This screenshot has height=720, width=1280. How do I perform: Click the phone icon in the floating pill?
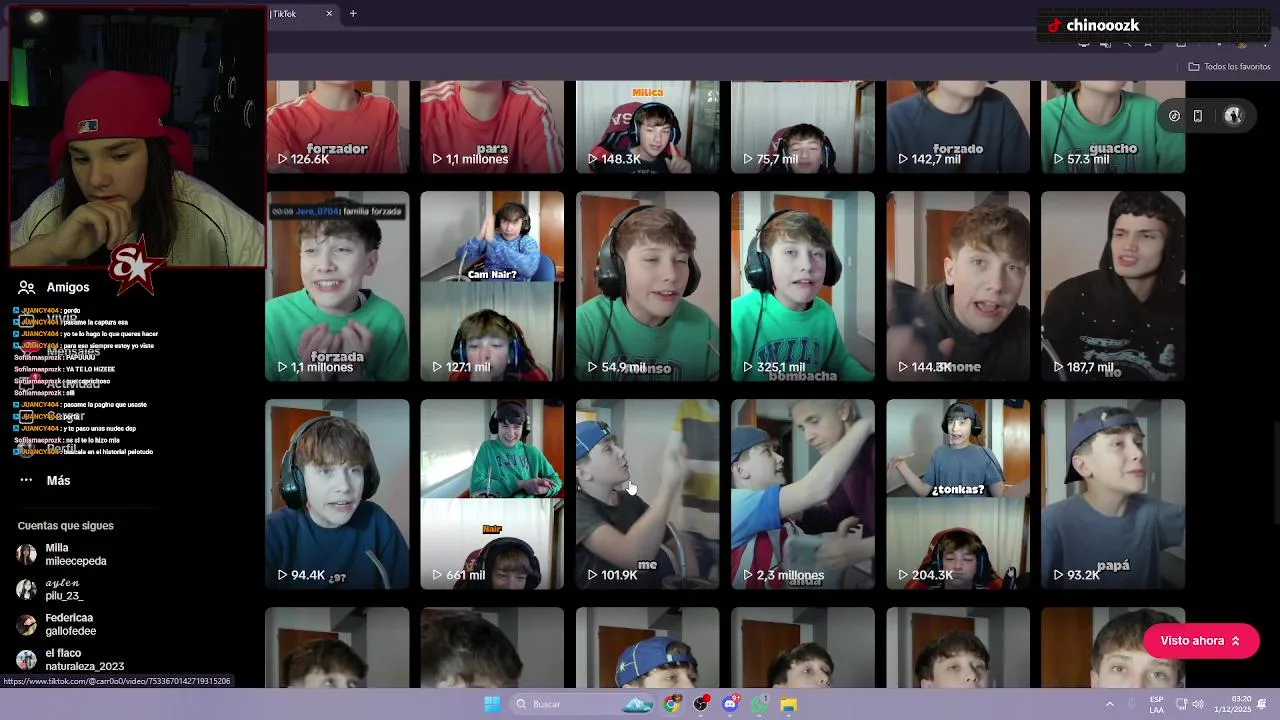point(1198,116)
